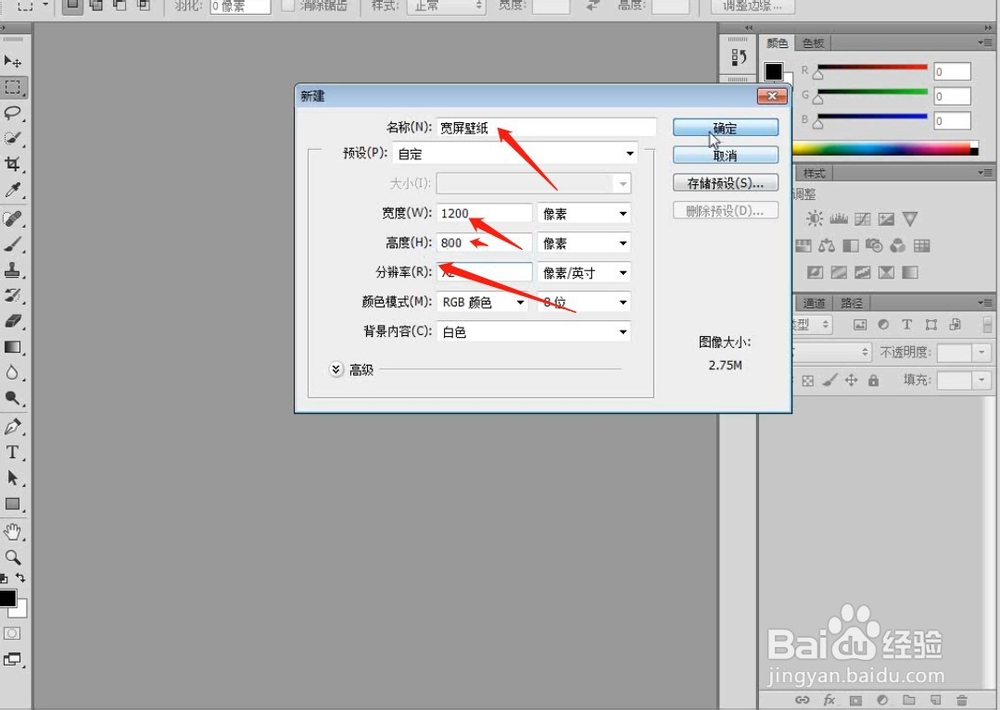Click the 确定 OK button
Screen dimensions: 1000x710
(725, 127)
